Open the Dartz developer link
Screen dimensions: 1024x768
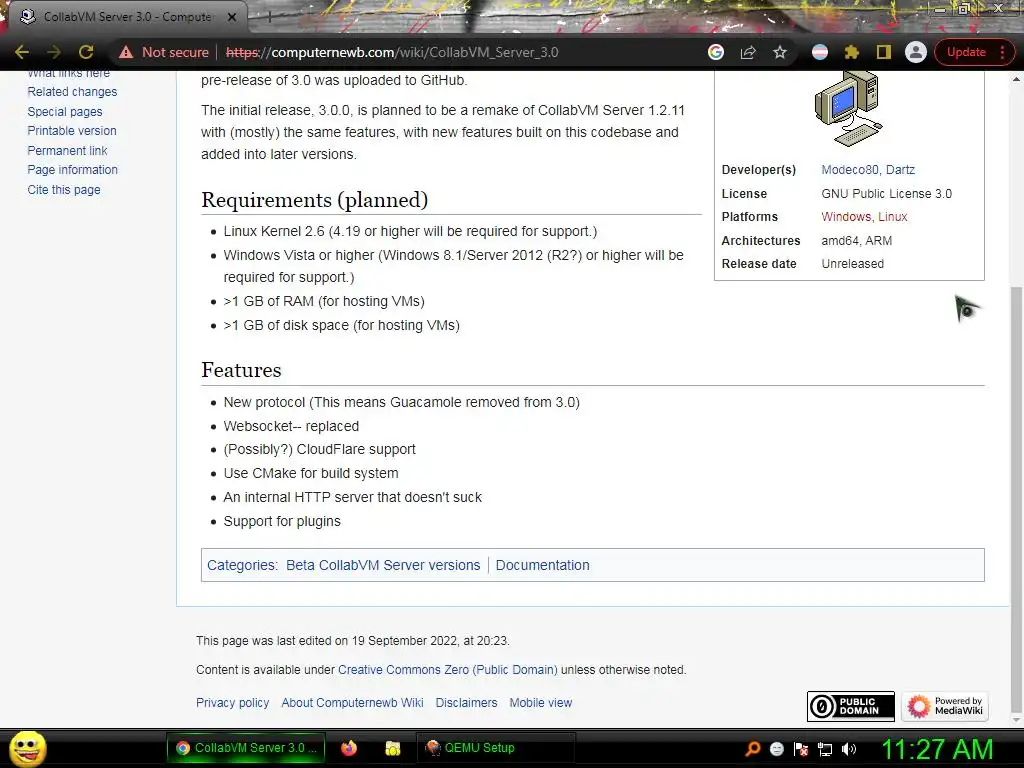900,170
